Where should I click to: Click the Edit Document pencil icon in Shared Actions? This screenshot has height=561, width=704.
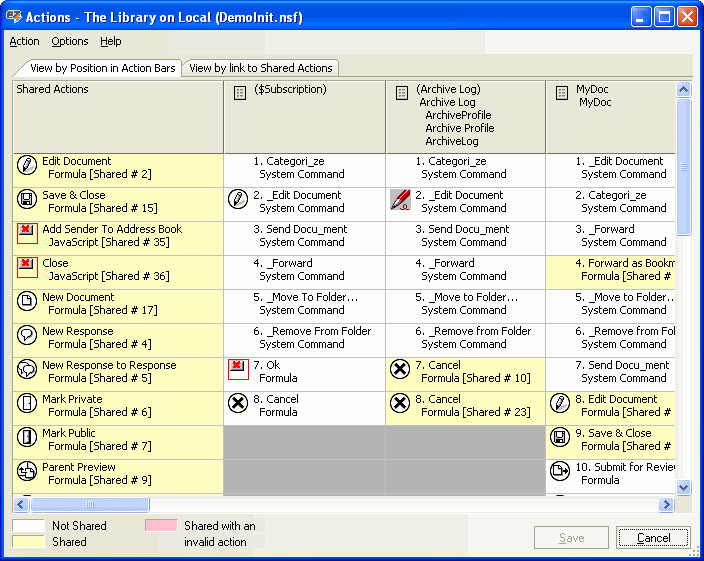[x=27, y=167]
